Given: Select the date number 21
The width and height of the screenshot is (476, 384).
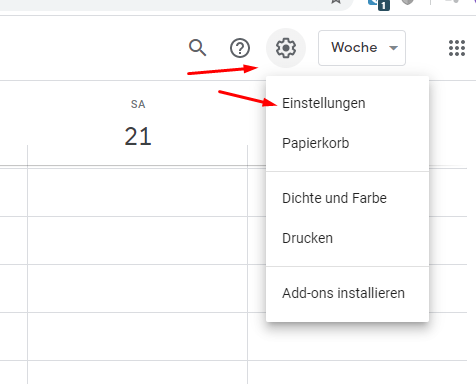Looking at the screenshot, I should (x=138, y=136).
